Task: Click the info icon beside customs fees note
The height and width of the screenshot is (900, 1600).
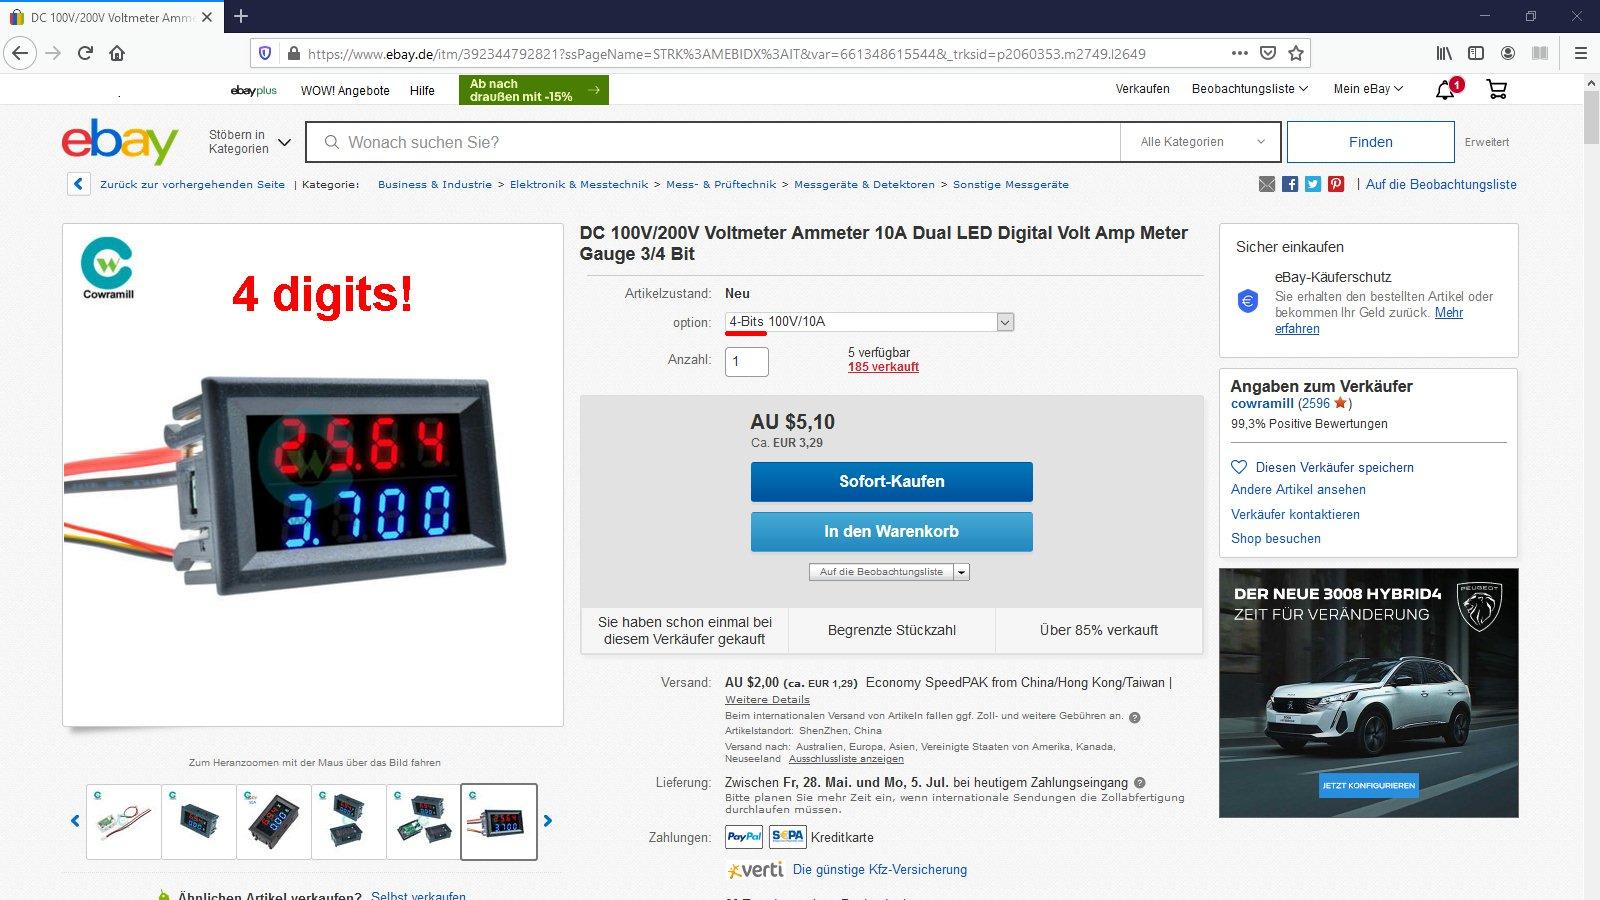Action: coord(1134,717)
